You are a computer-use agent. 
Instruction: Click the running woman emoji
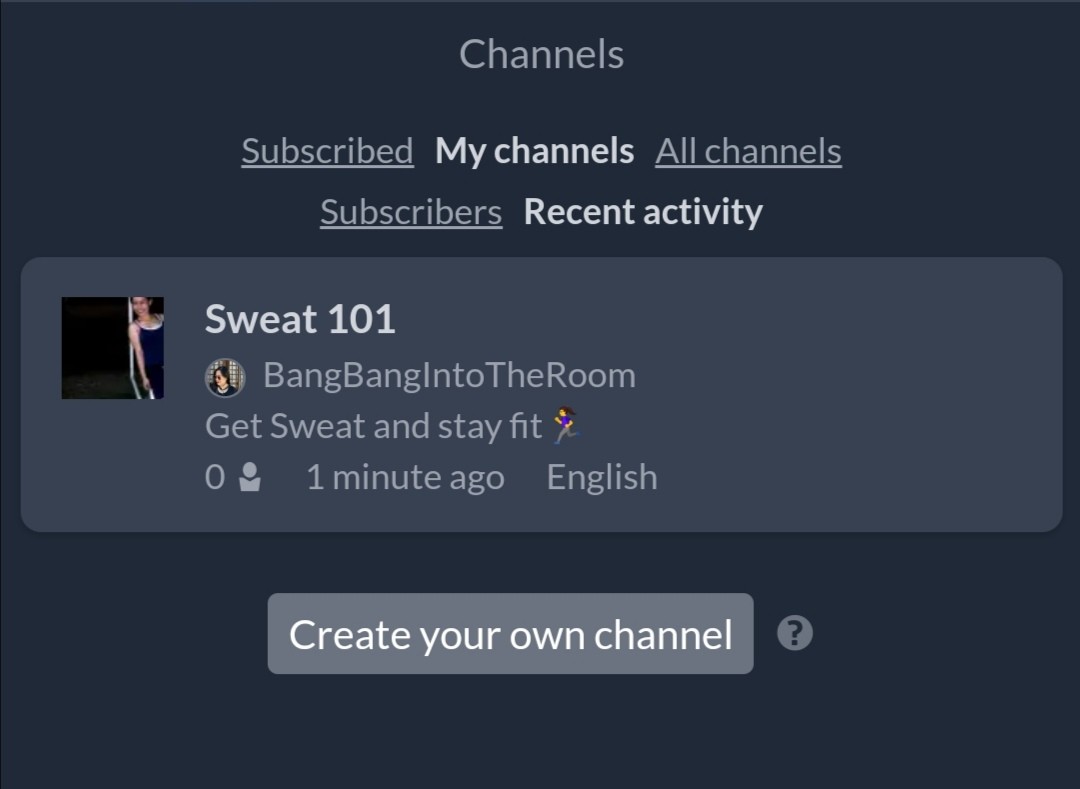click(566, 425)
